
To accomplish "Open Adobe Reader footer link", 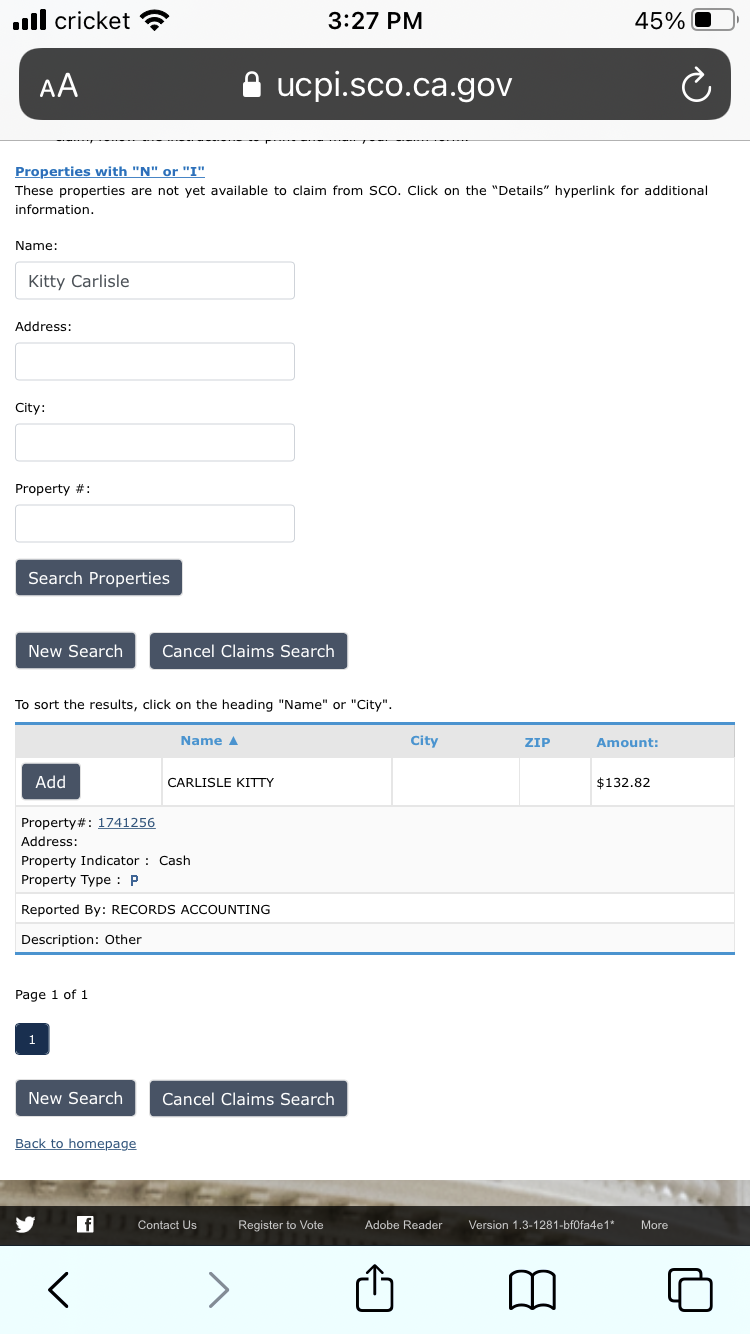I will tap(403, 1225).
